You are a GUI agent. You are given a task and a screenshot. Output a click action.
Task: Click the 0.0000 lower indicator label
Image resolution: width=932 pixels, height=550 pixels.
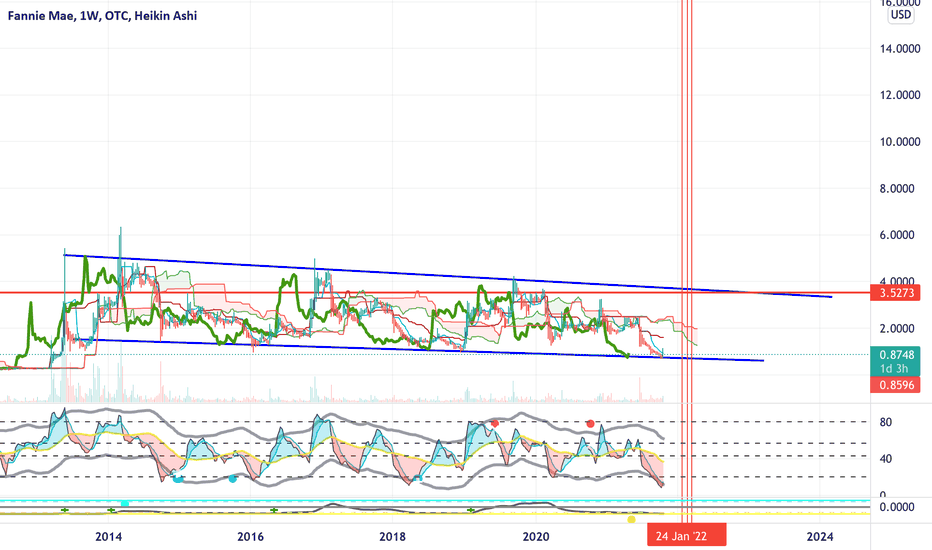click(897, 507)
